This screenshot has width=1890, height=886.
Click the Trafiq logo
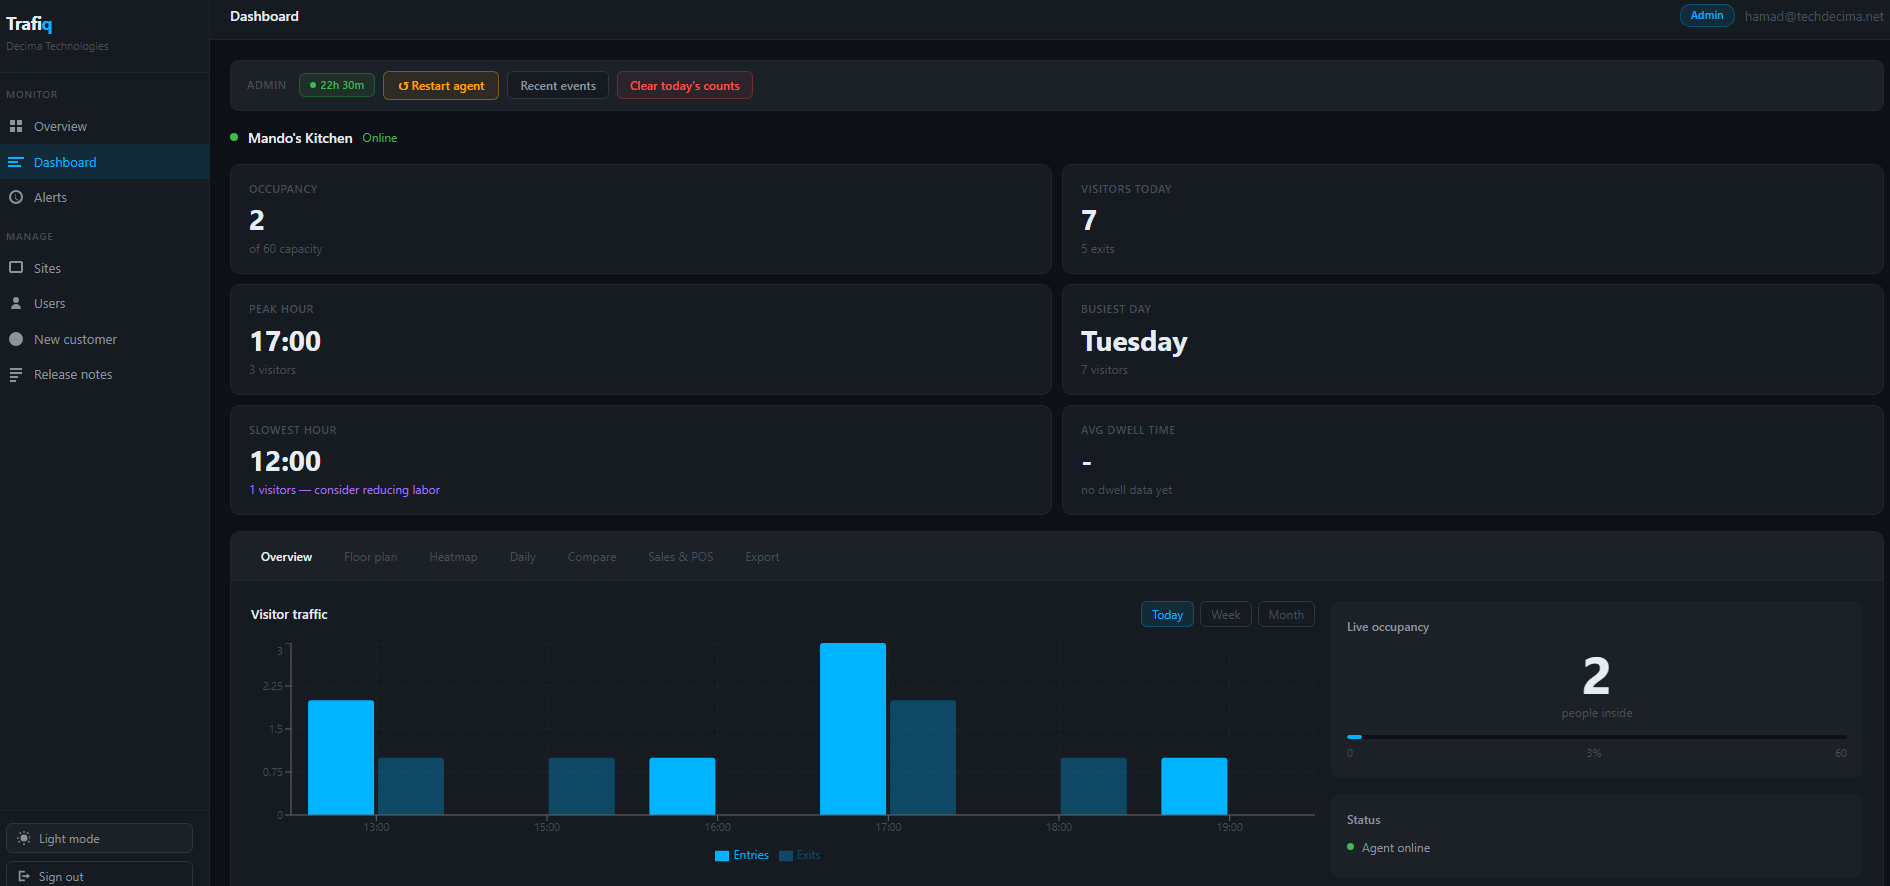point(29,24)
